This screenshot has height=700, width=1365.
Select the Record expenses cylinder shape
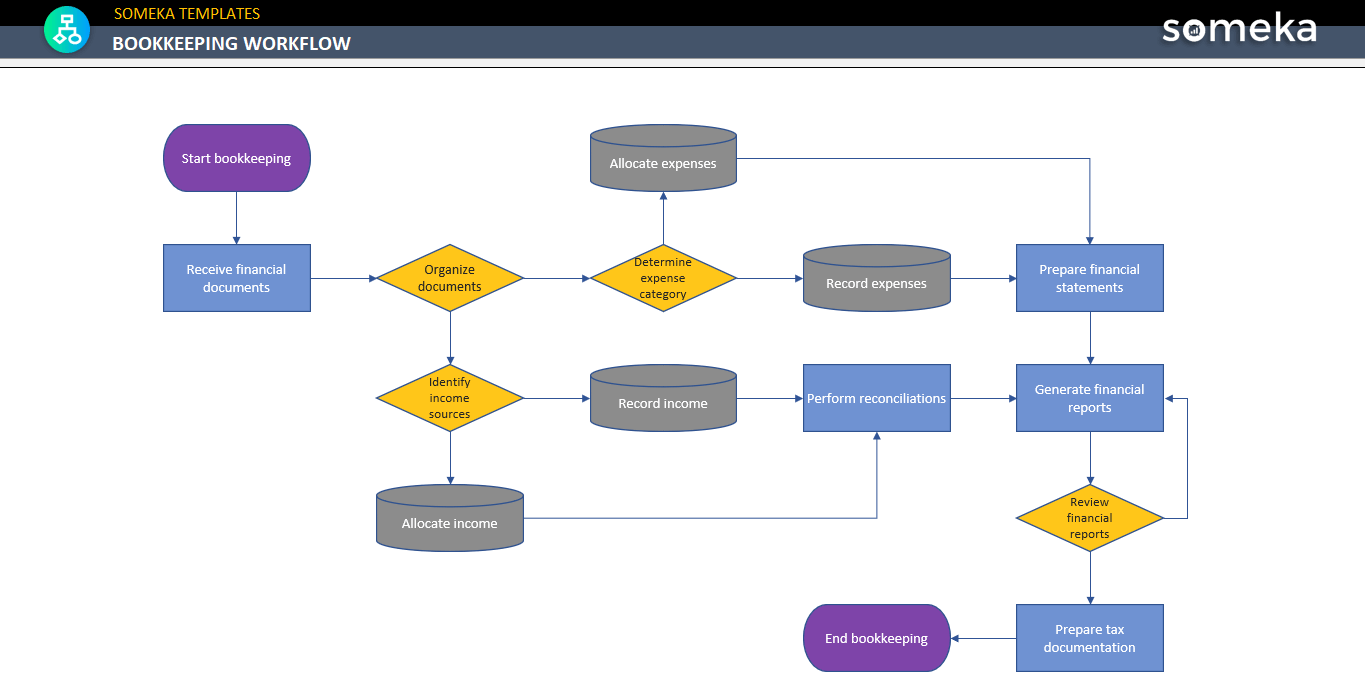coord(876,282)
